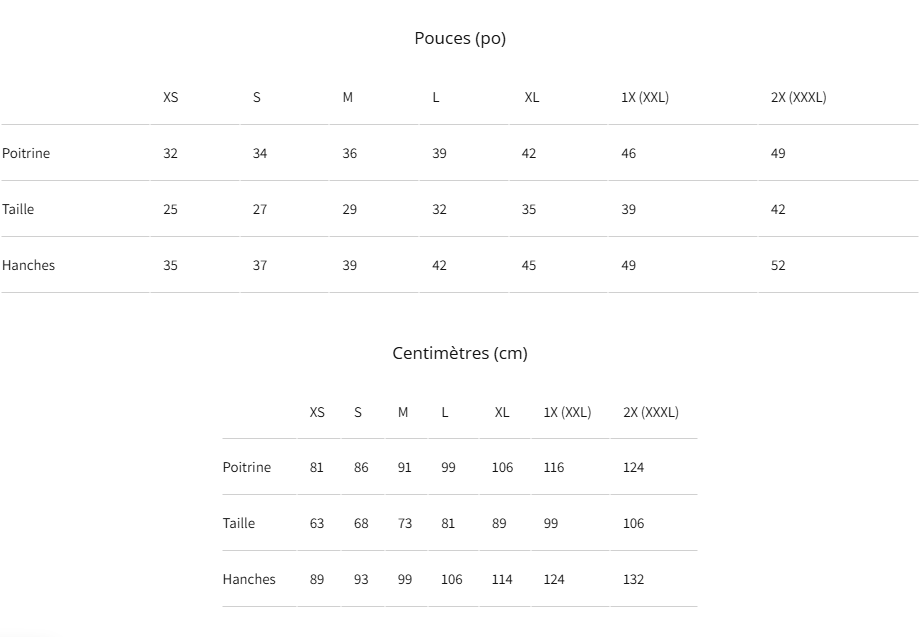
Task: Select the Hanches row label in centimeters table
Action: click(x=249, y=580)
